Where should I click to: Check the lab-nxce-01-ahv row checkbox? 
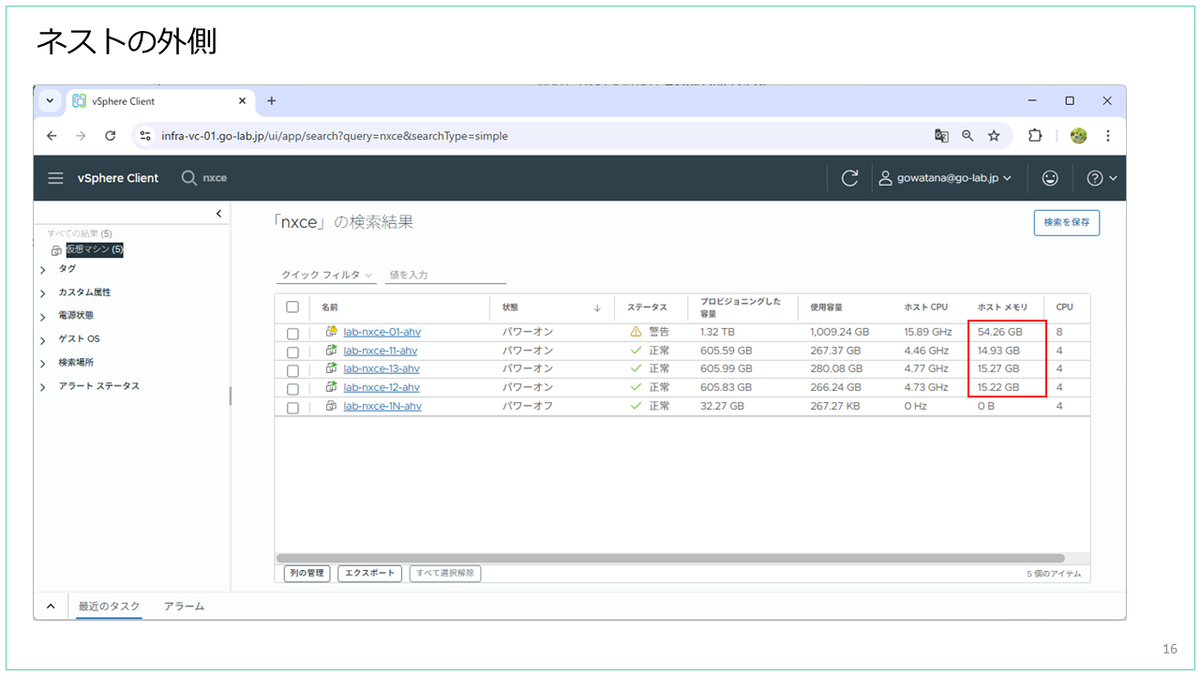[292, 332]
